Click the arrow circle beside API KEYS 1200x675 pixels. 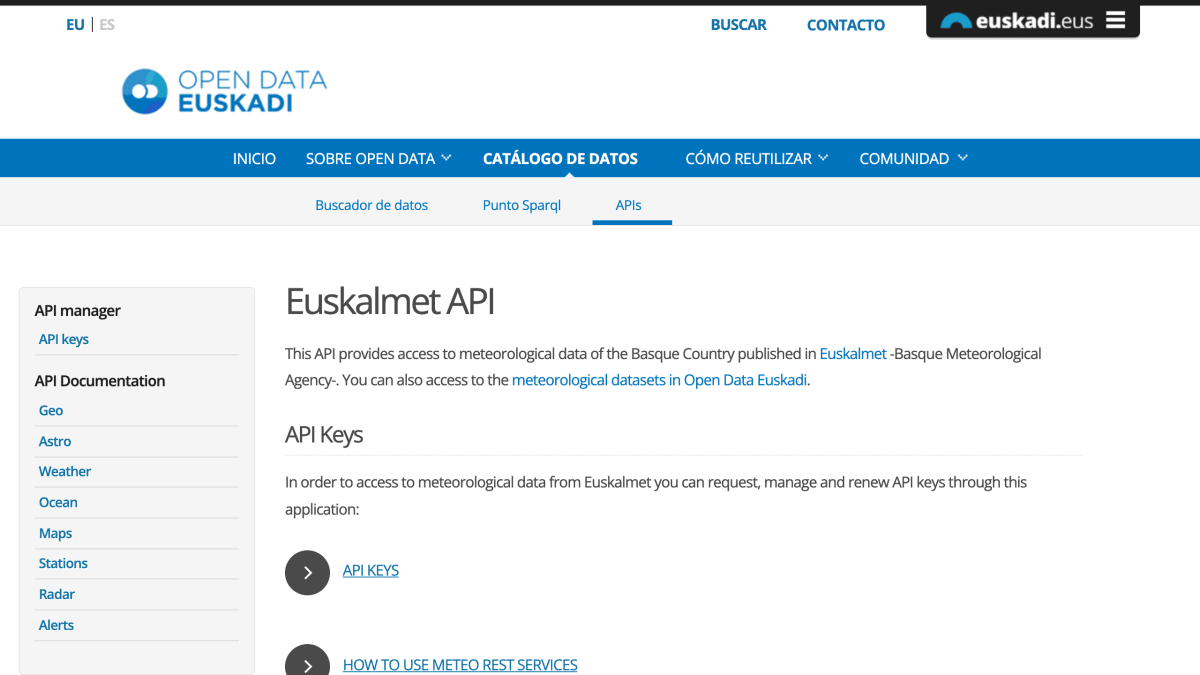pos(307,572)
